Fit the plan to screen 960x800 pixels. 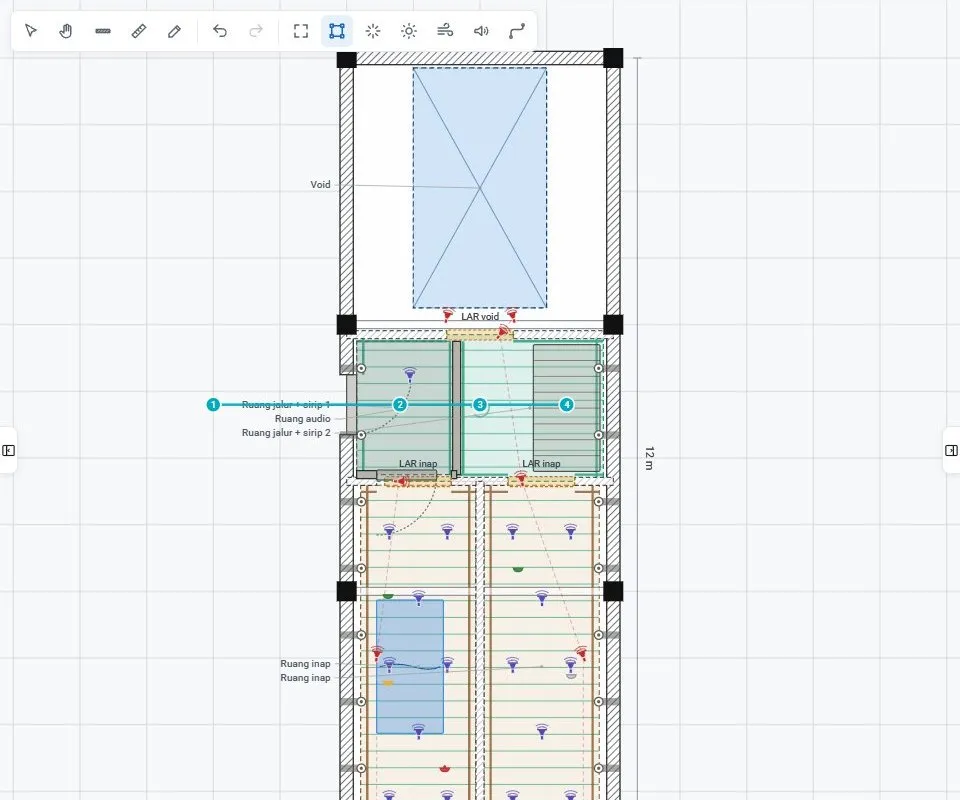click(301, 31)
